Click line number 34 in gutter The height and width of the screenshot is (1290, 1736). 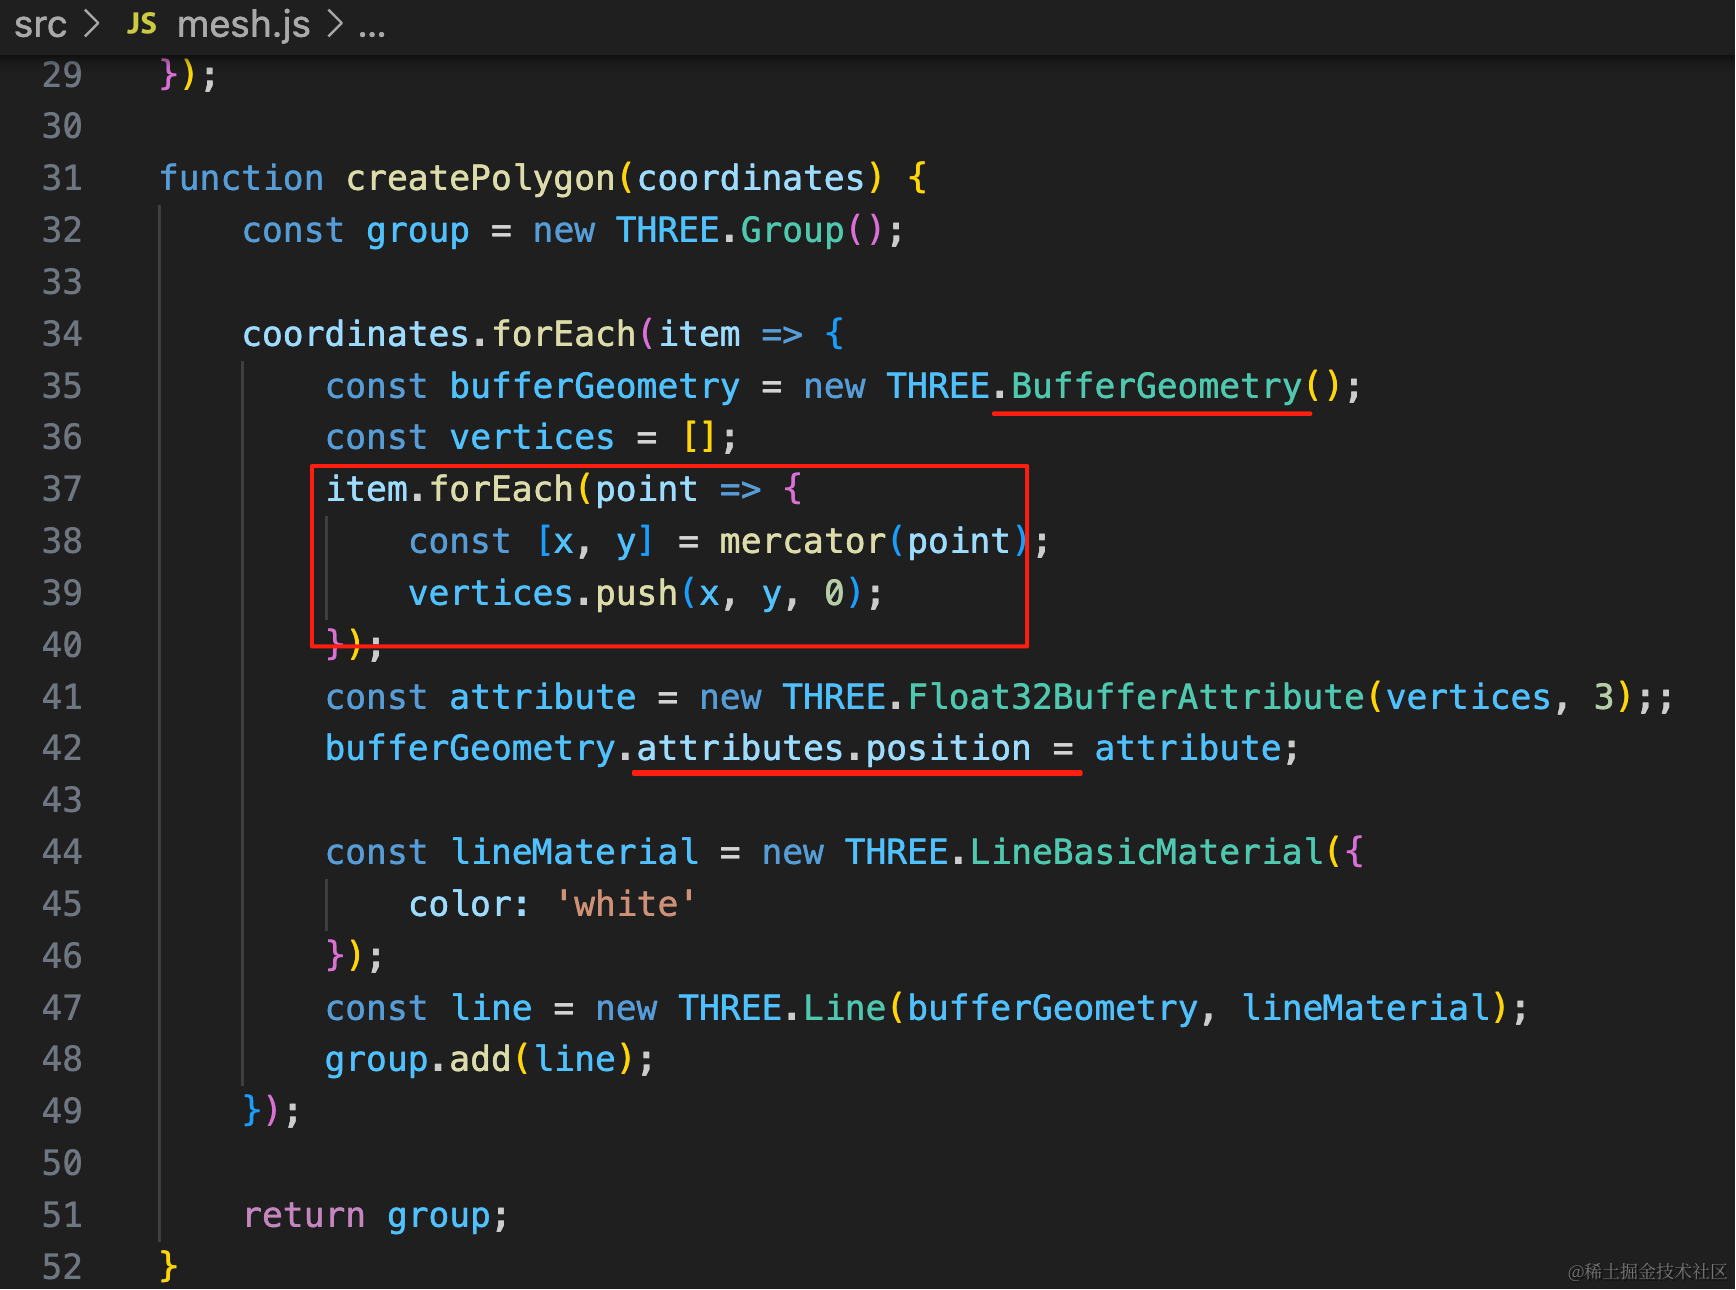click(x=62, y=334)
